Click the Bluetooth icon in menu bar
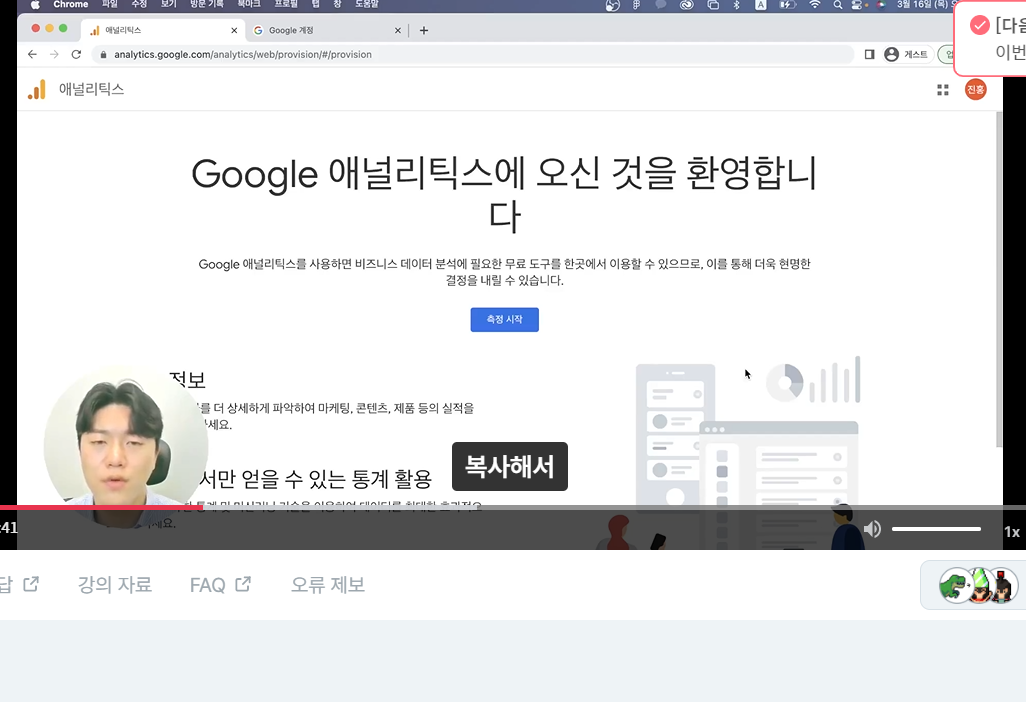1026x702 pixels. [736, 5]
